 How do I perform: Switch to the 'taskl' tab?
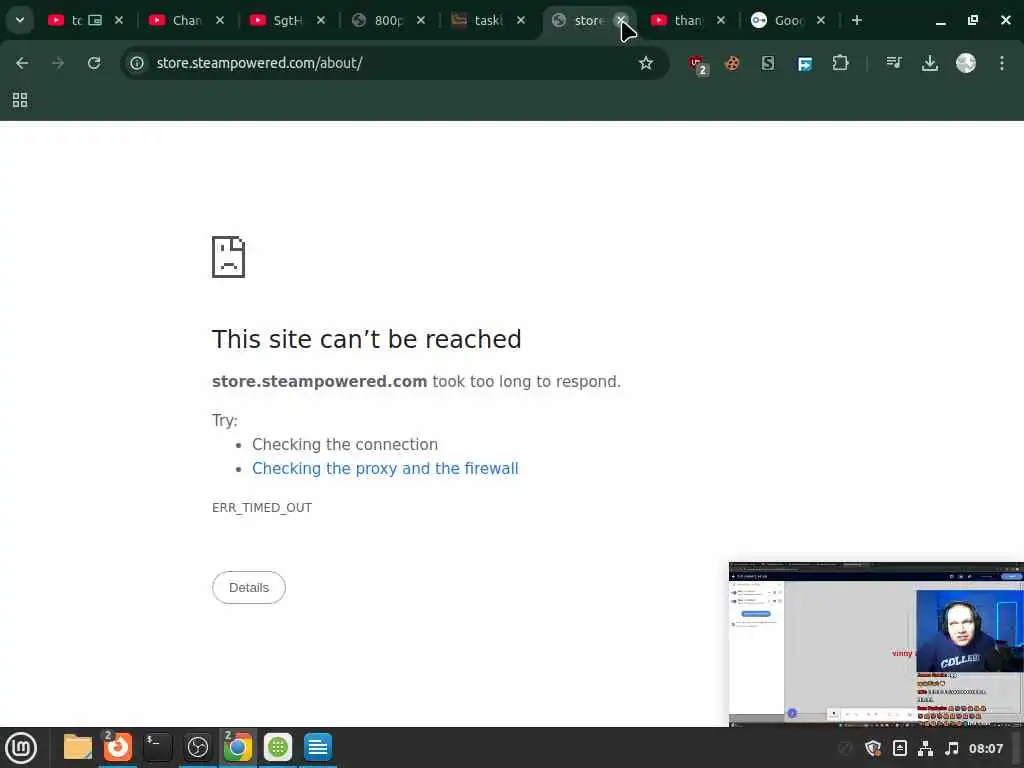pos(480,20)
